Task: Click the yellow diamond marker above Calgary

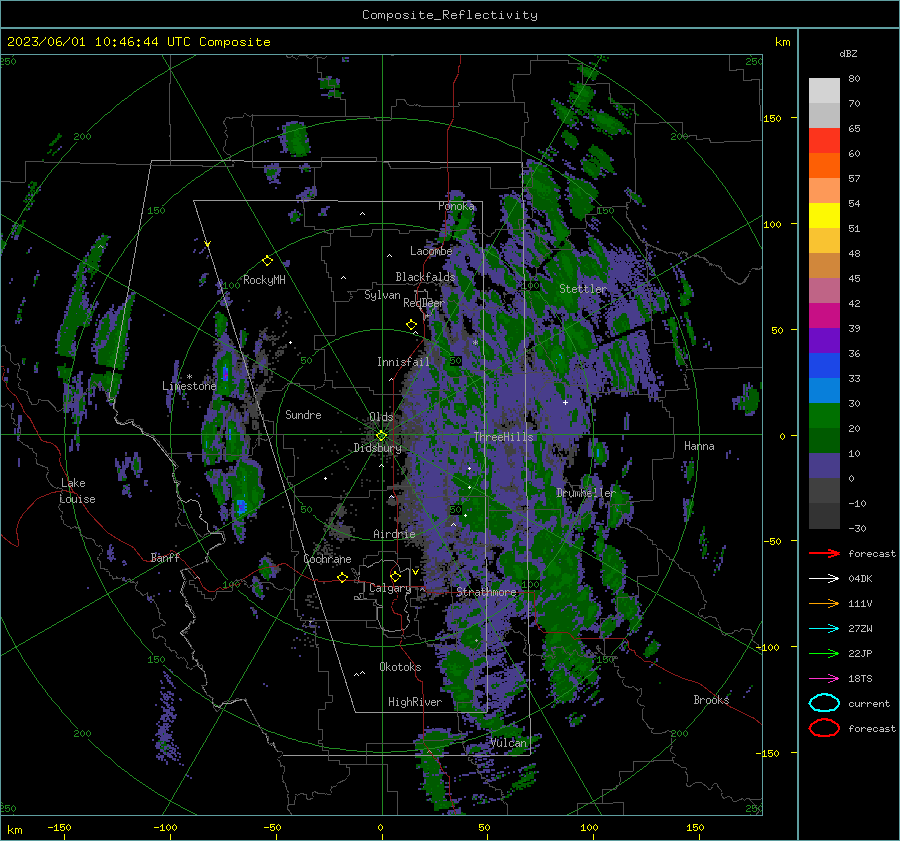Action: (395, 576)
